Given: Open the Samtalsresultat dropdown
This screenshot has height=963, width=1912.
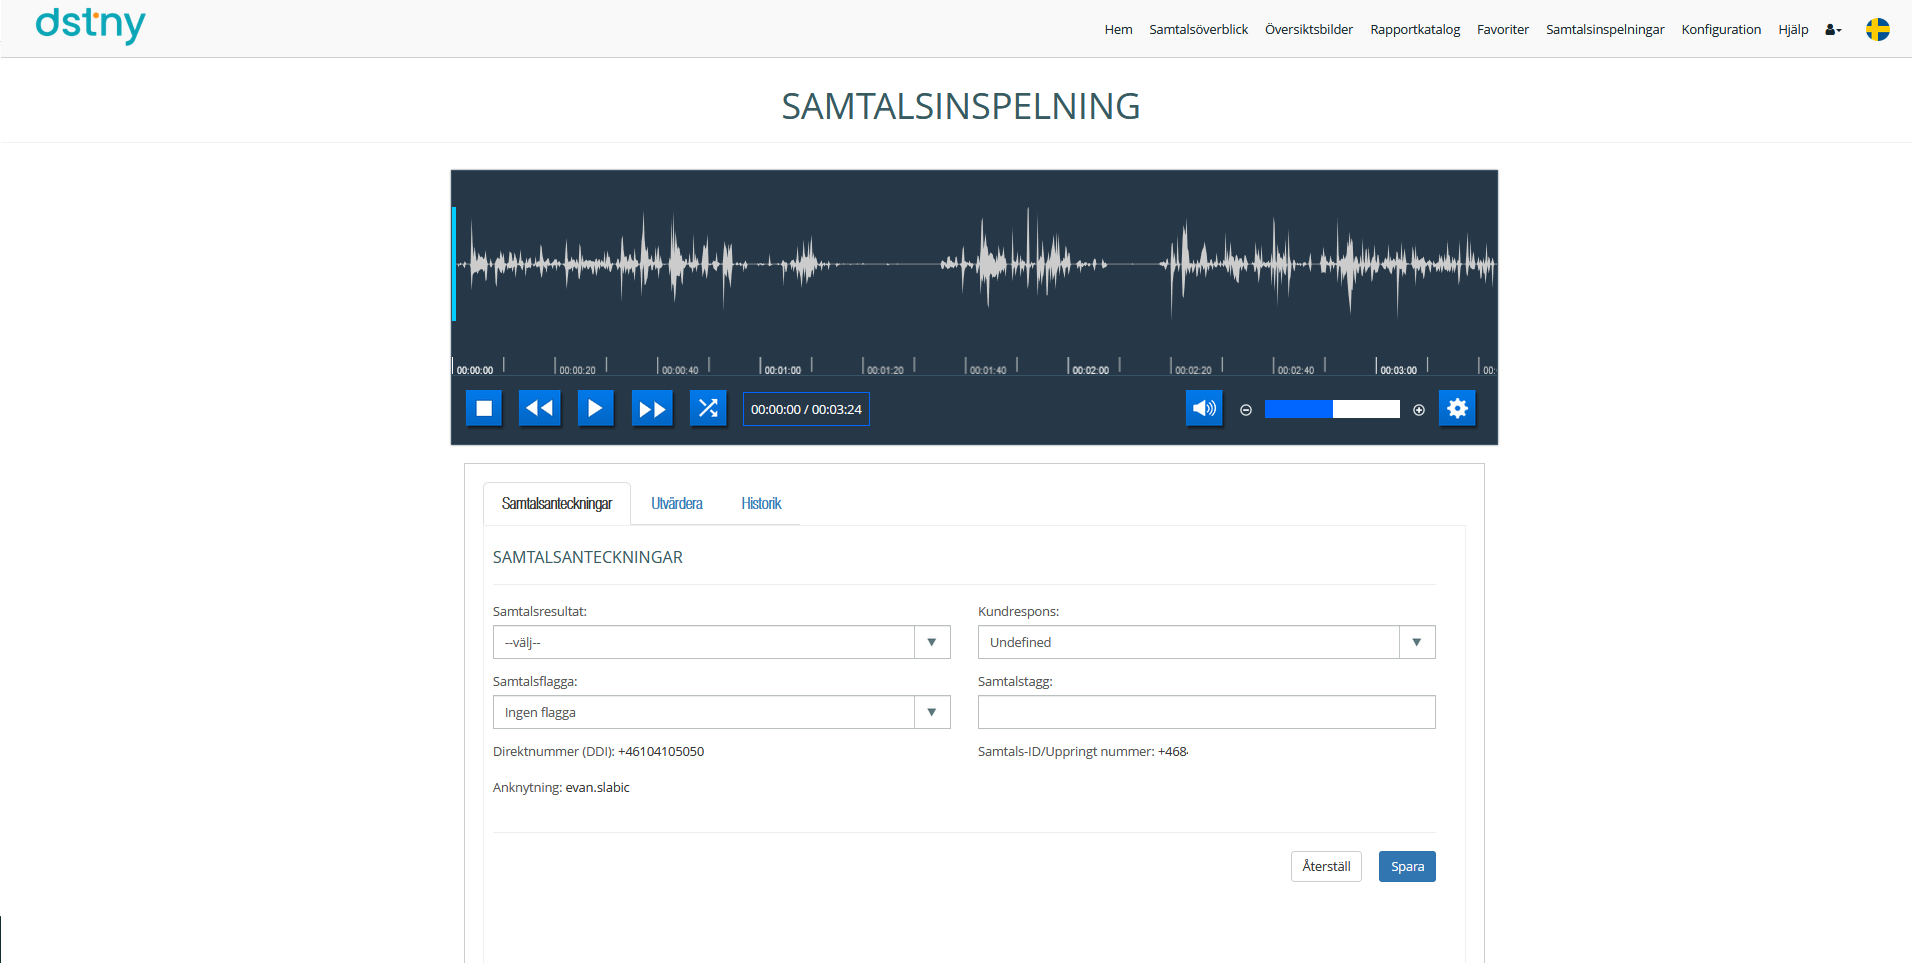Looking at the screenshot, I should tap(721, 642).
